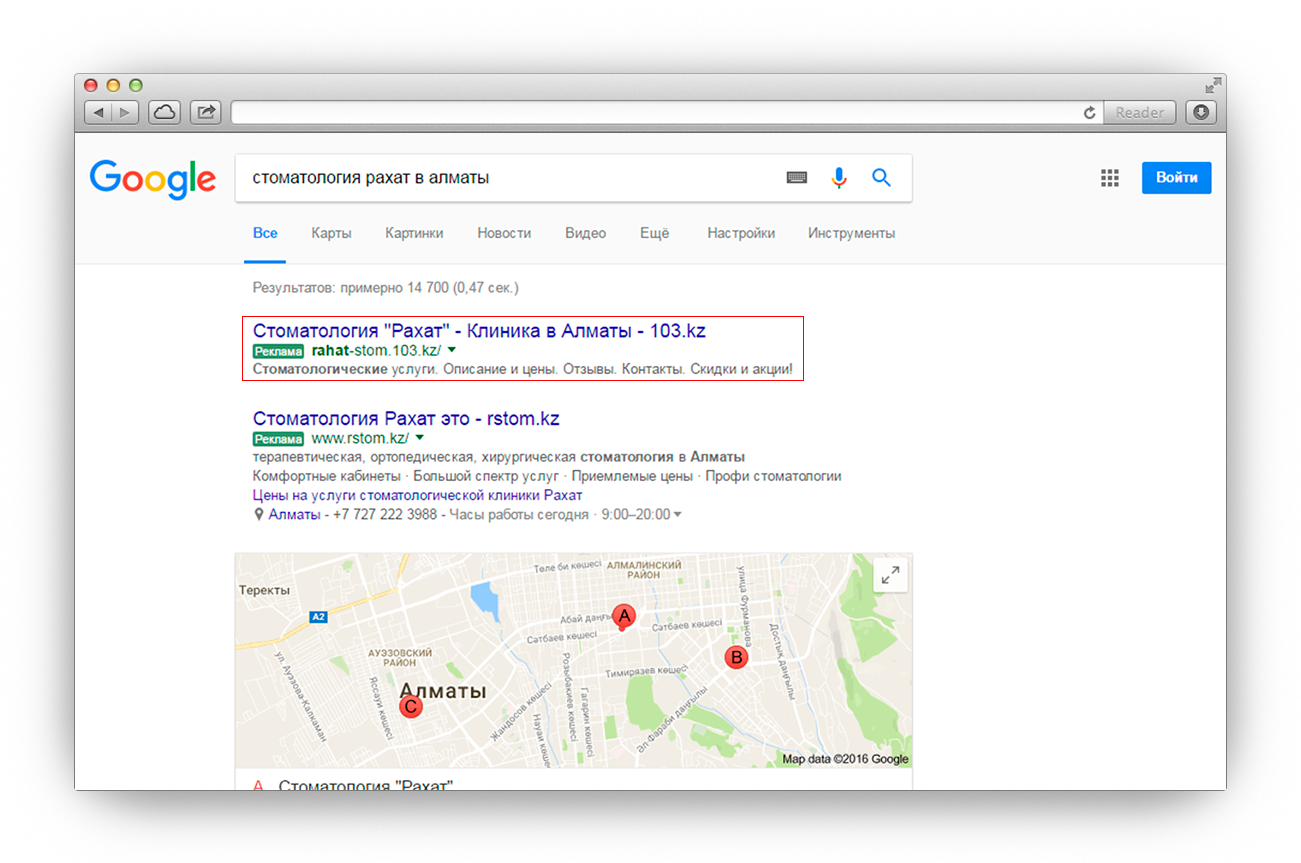
Task: Switch to the Картинки tab
Action: [414, 233]
